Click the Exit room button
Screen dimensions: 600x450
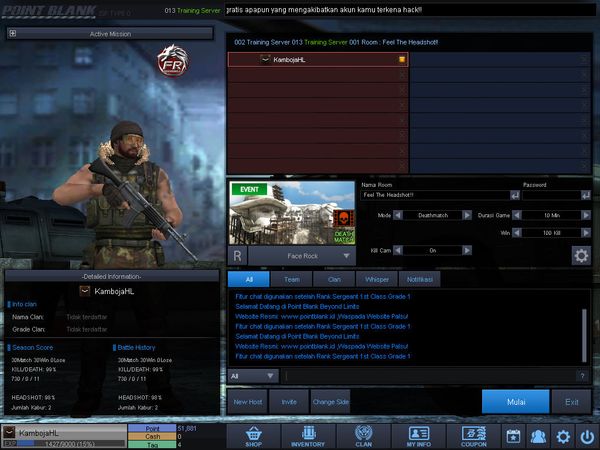[572, 402]
